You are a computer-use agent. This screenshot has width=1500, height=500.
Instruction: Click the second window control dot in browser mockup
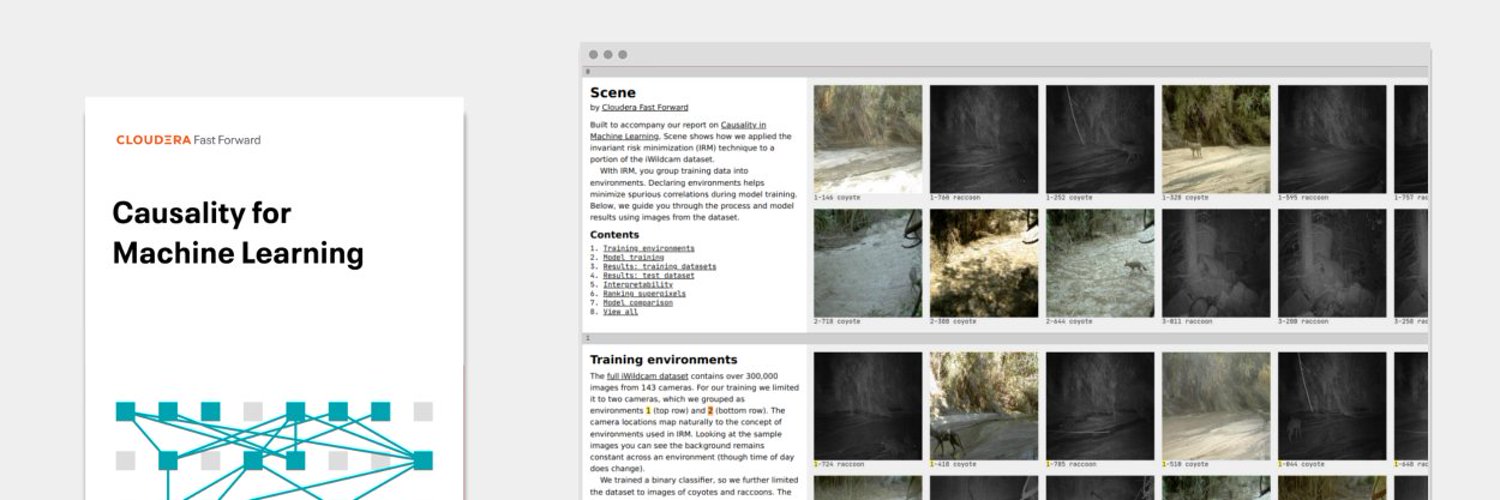pos(607,55)
